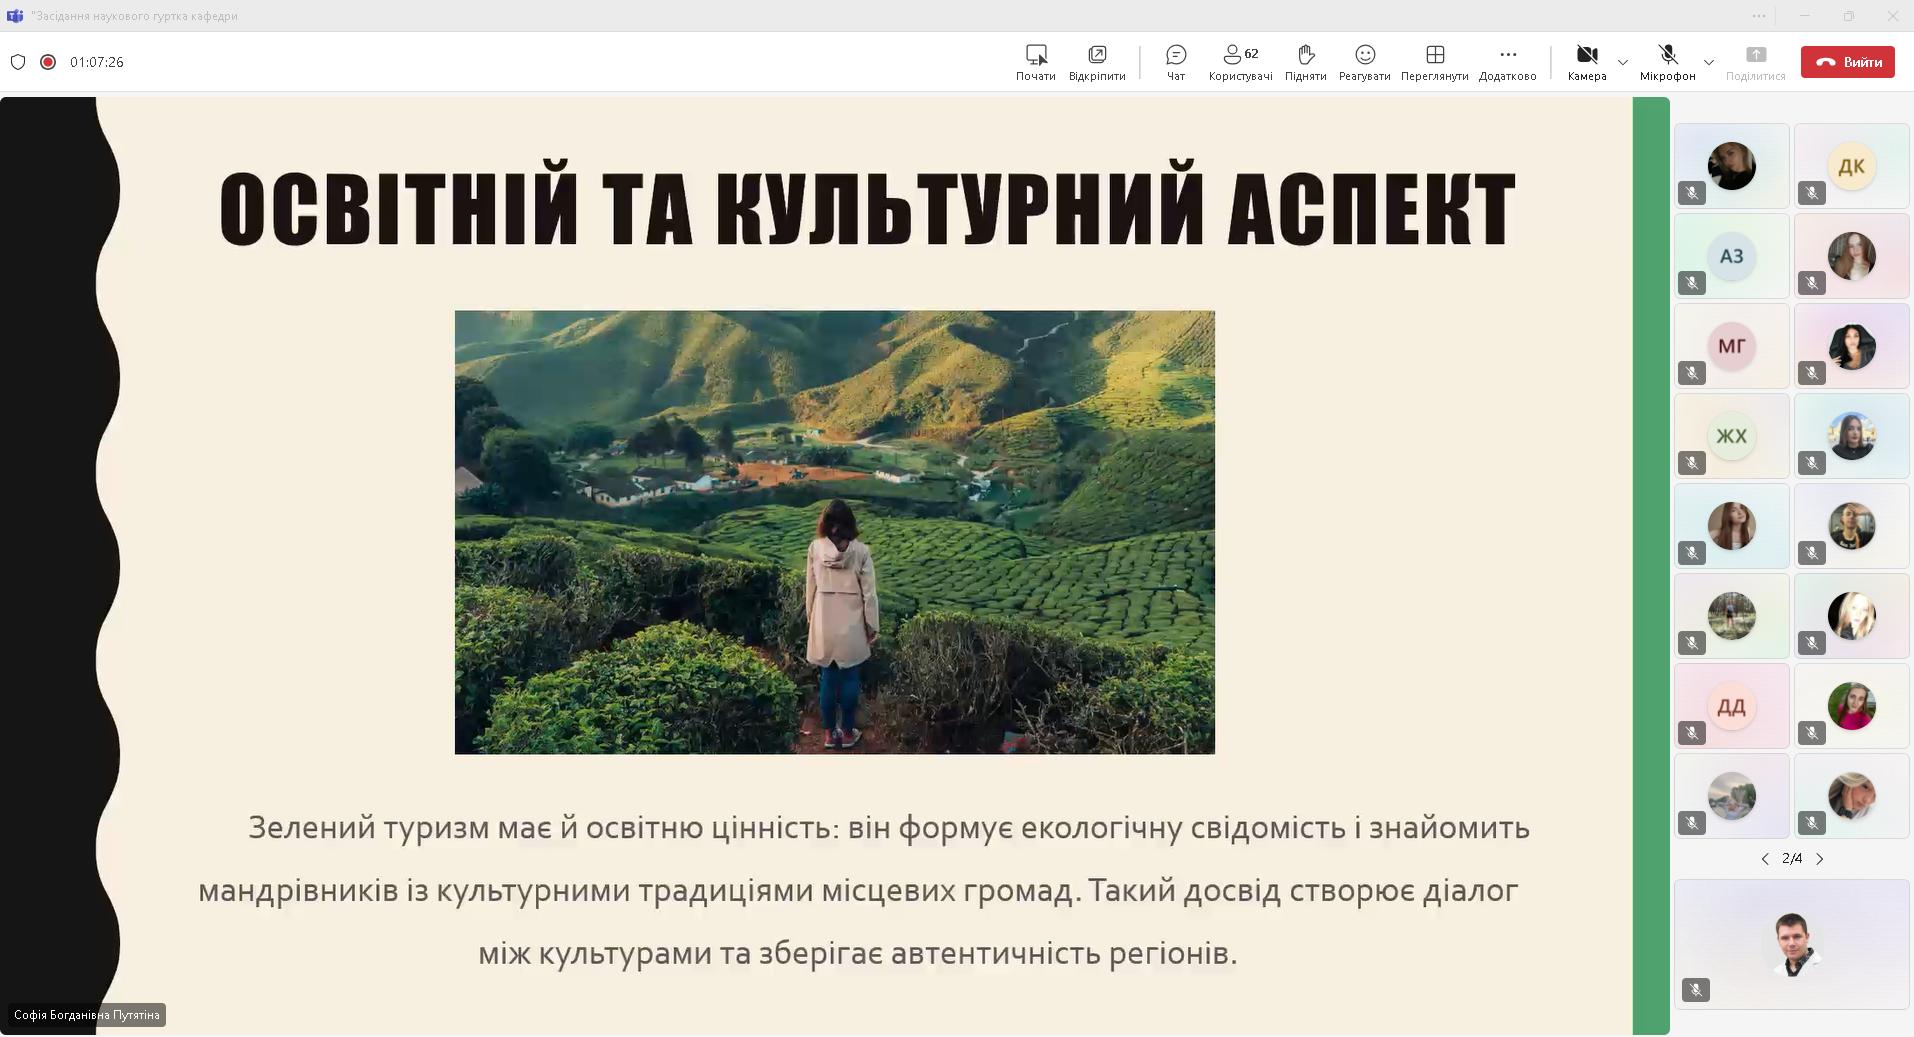Select participant photo next to ЖХ tile

coord(1852,436)
